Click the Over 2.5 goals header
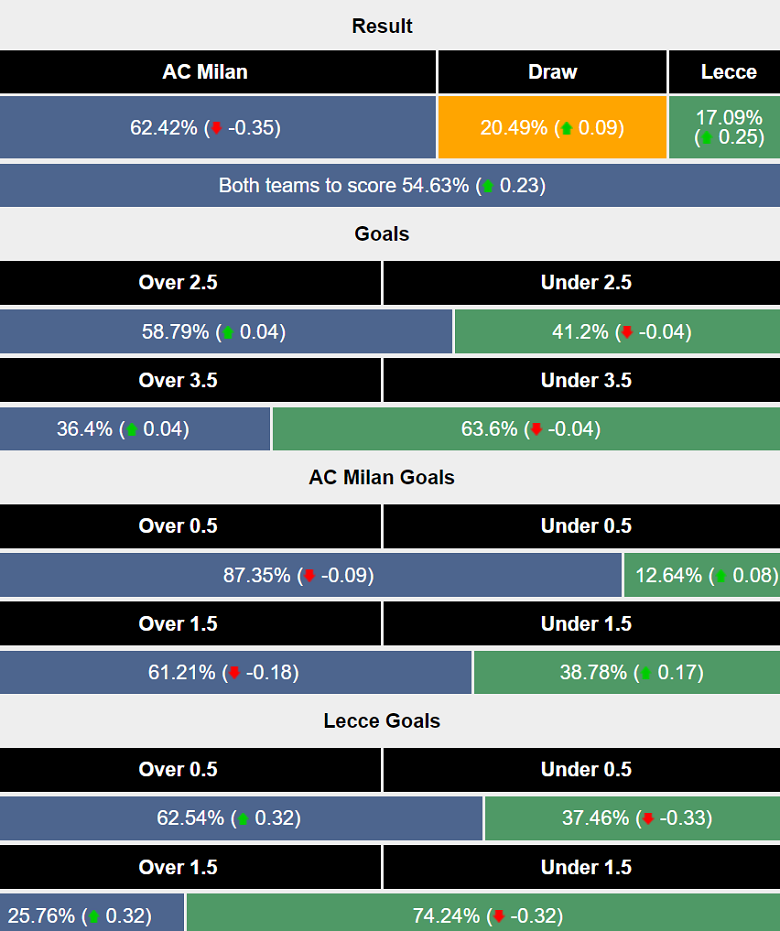 pyautogui.click(x=178, y=283)
